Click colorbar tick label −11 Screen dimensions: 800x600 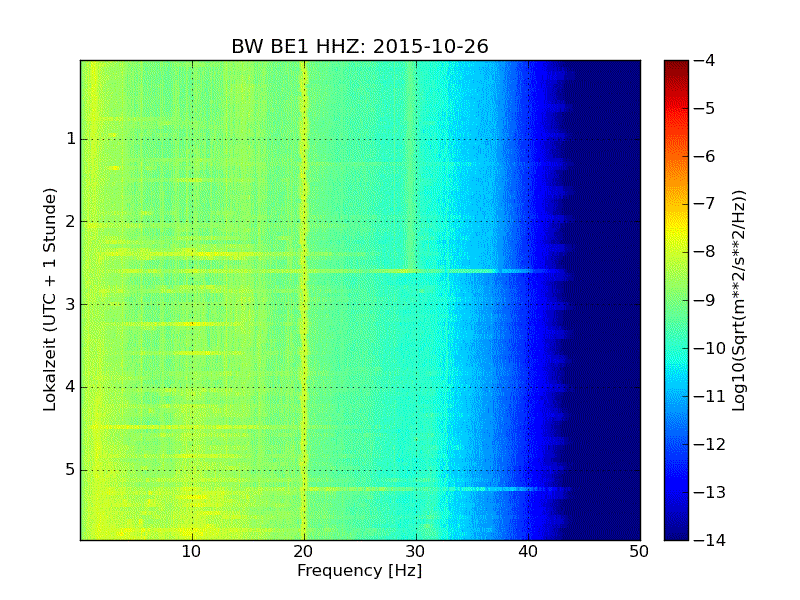pos(710,396)
